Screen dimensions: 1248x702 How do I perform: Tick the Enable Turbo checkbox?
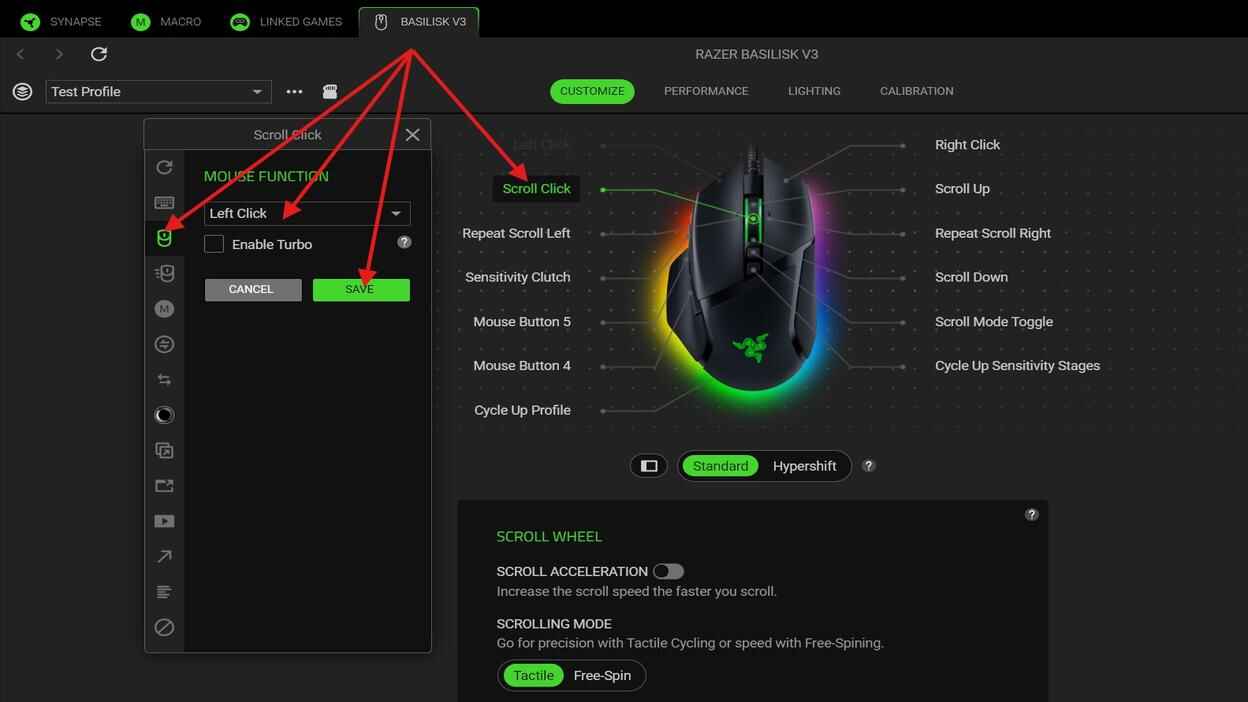coord(214,244)
